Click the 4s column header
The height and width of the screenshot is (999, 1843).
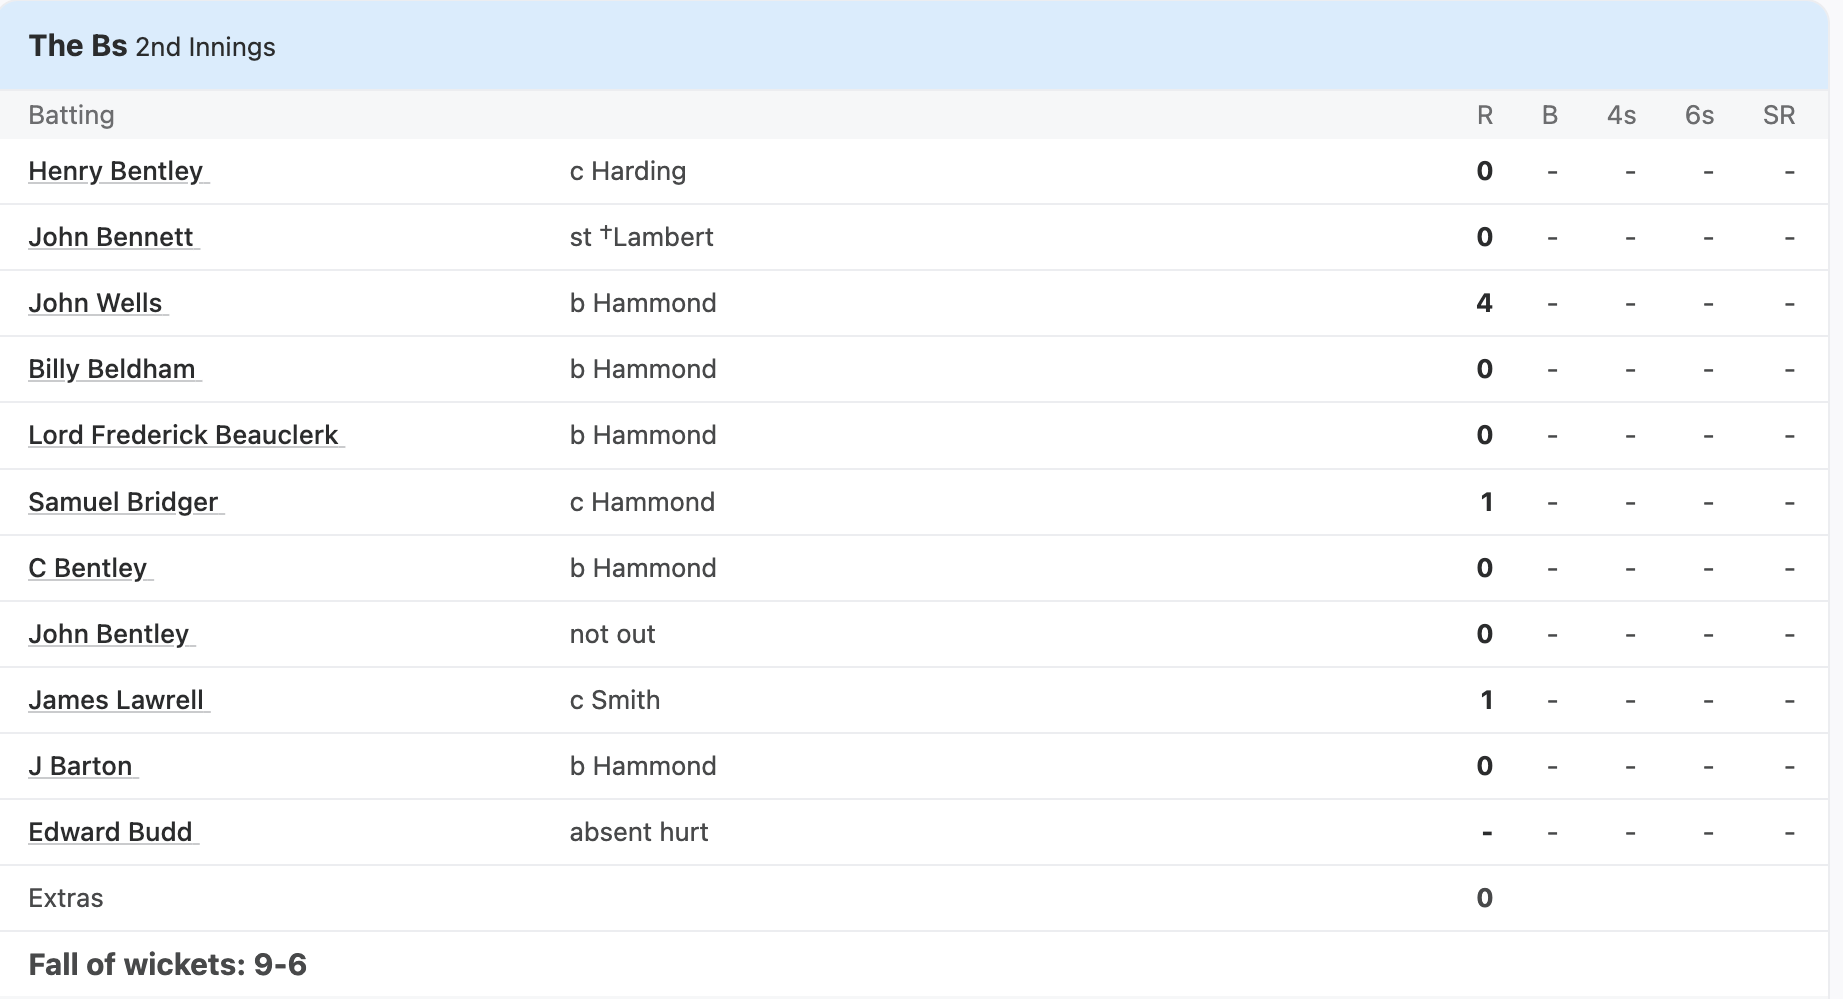(x=1621, y=115)
